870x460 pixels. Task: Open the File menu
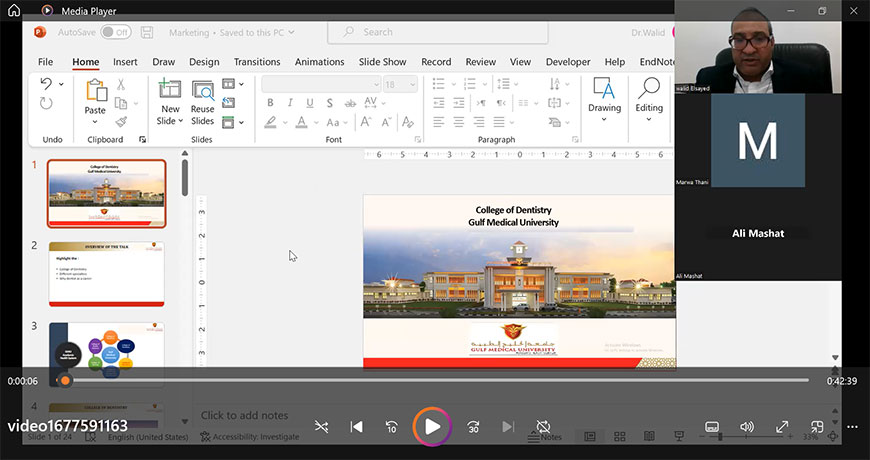45,62
